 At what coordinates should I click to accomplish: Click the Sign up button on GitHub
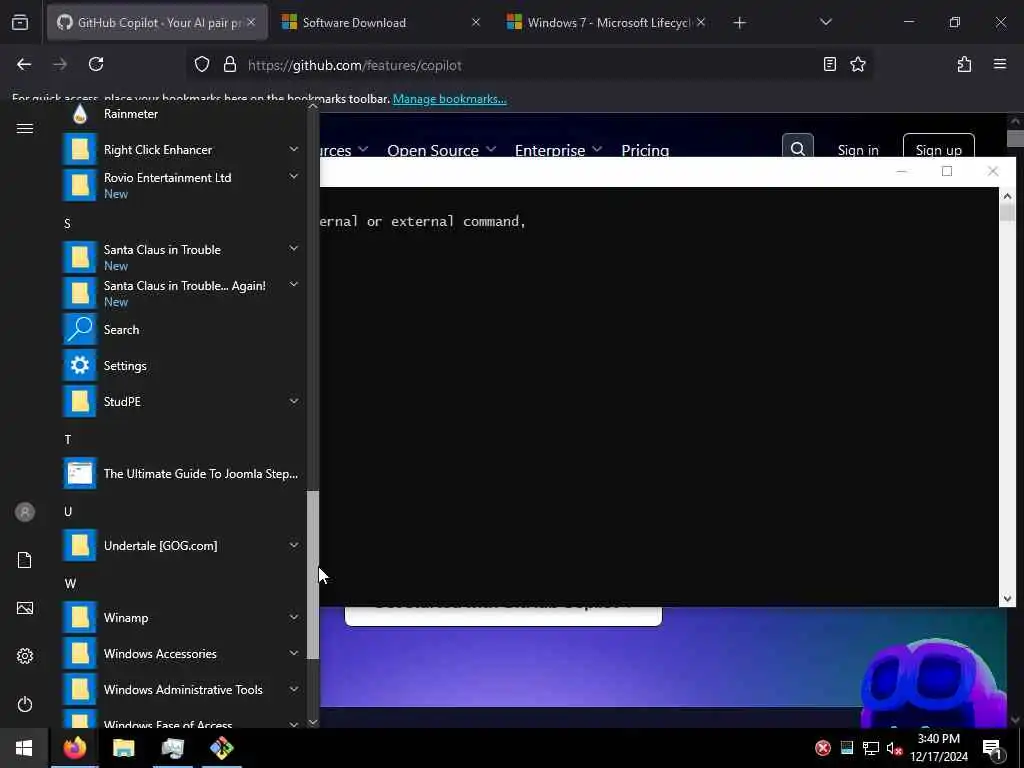click(938, 149)
